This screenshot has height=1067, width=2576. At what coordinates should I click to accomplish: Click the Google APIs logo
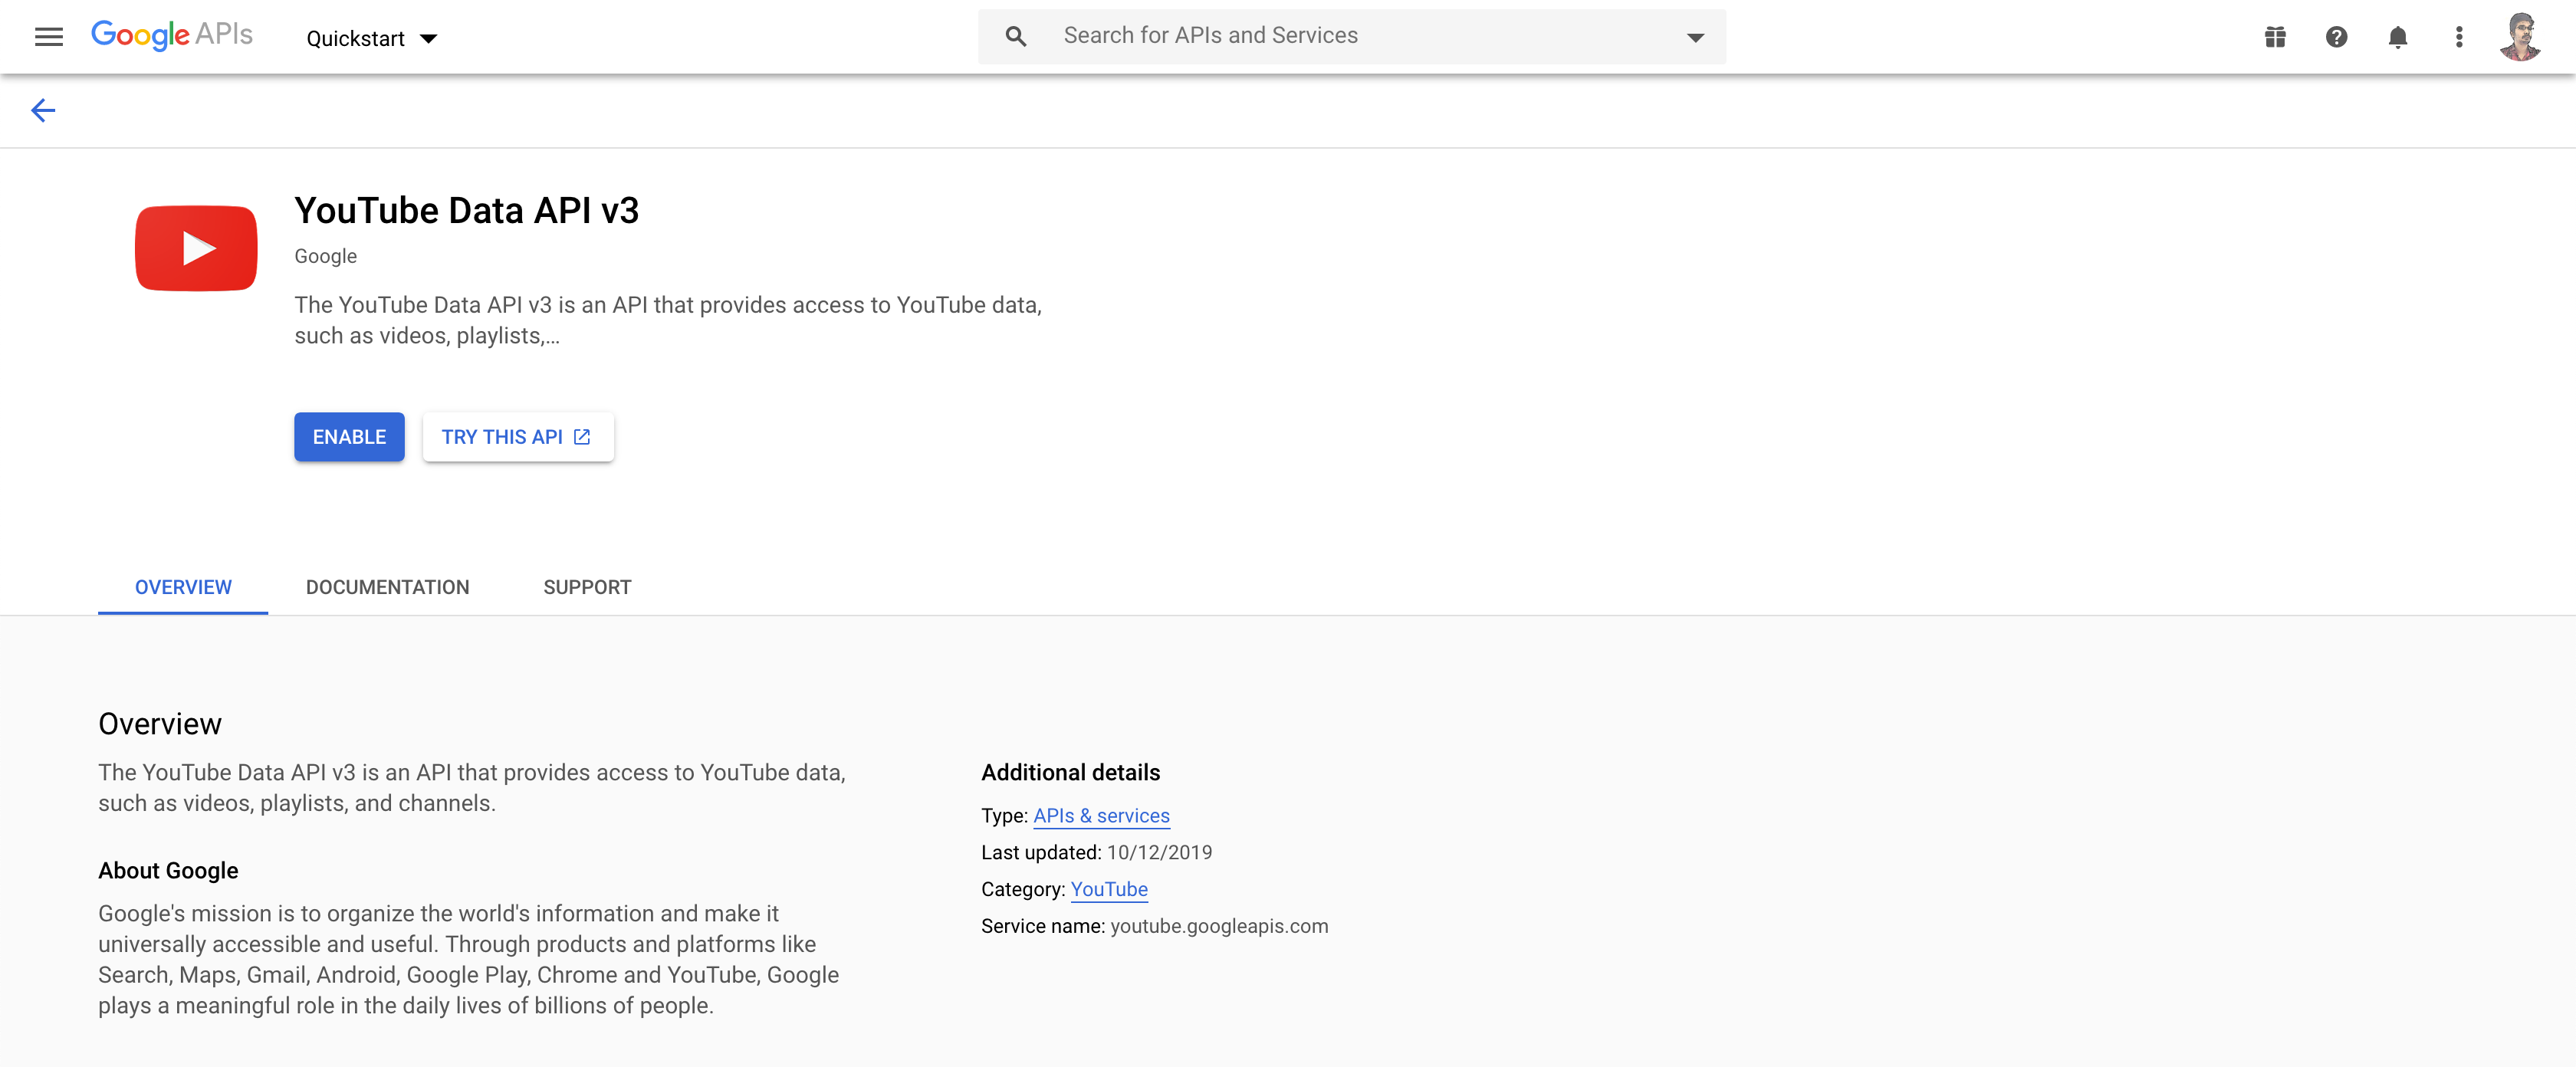coord(172,36)
